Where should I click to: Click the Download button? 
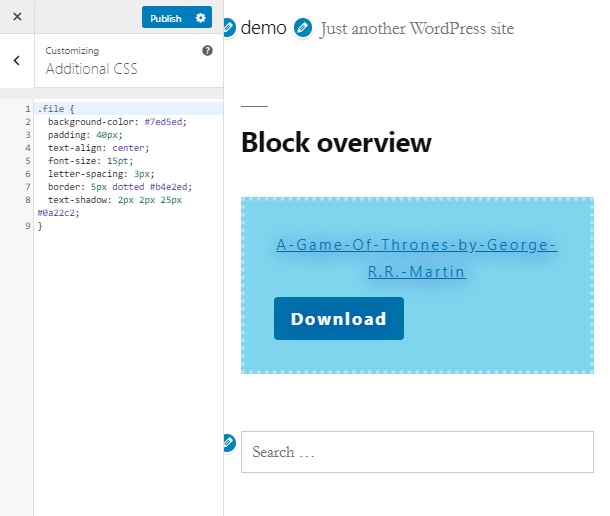[339, 319]
